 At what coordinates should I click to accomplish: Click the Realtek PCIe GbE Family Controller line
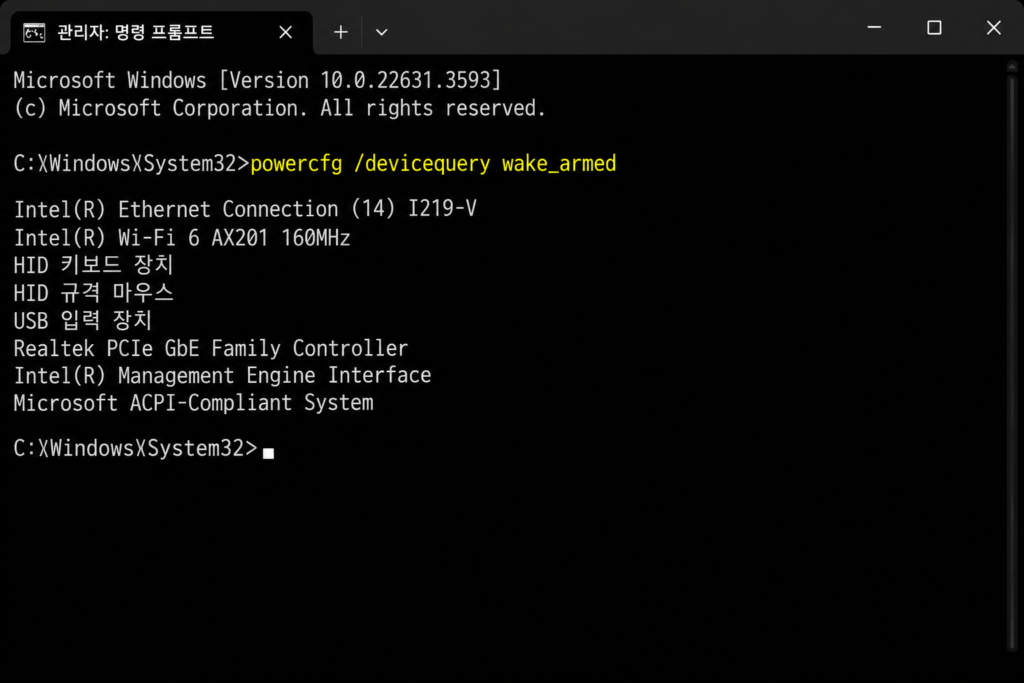[210, 348]
